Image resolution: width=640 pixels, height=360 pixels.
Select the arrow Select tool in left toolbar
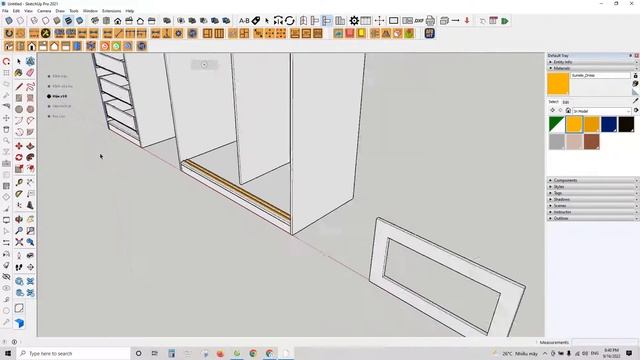(x=19, y=62)
